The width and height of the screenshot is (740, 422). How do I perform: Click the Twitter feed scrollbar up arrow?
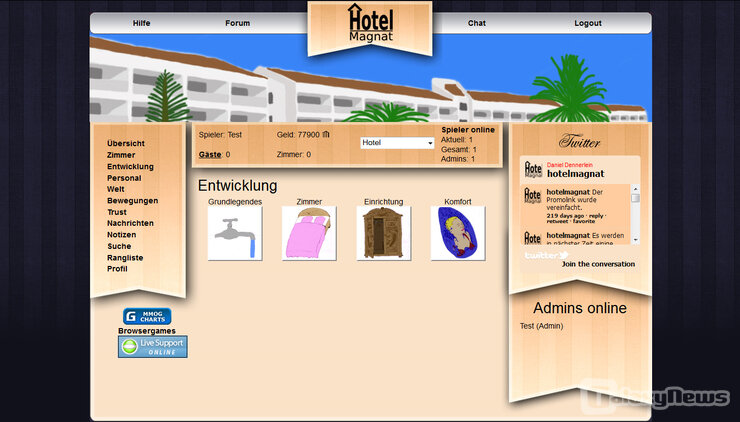635,189
